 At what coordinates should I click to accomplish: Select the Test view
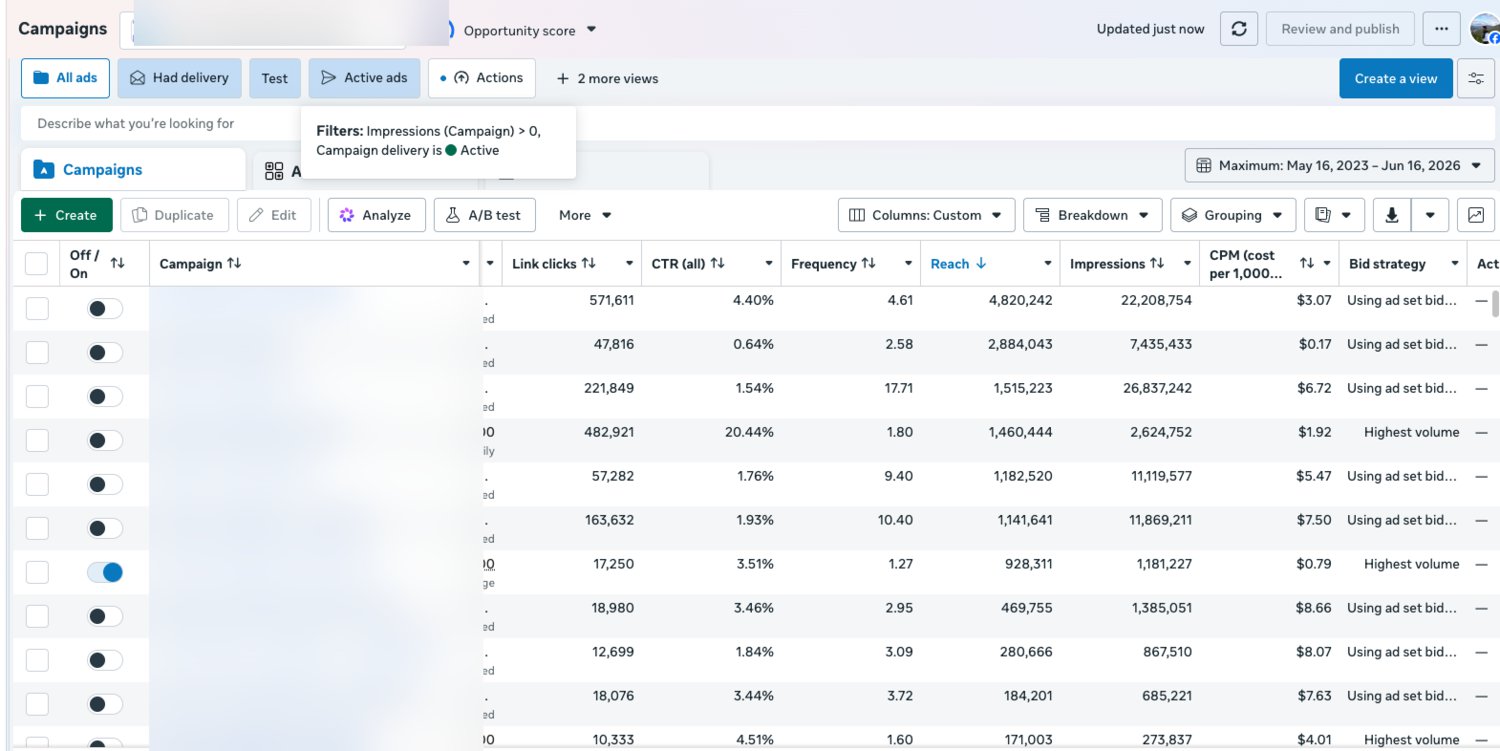275,78
